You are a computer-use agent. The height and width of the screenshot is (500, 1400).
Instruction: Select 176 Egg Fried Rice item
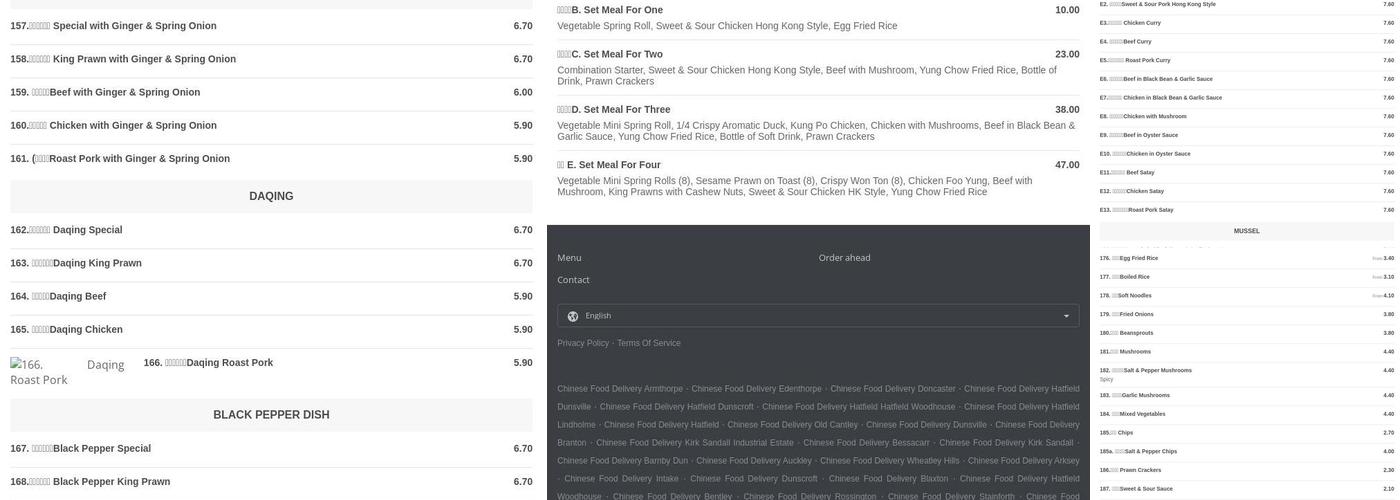(1247, 258)
